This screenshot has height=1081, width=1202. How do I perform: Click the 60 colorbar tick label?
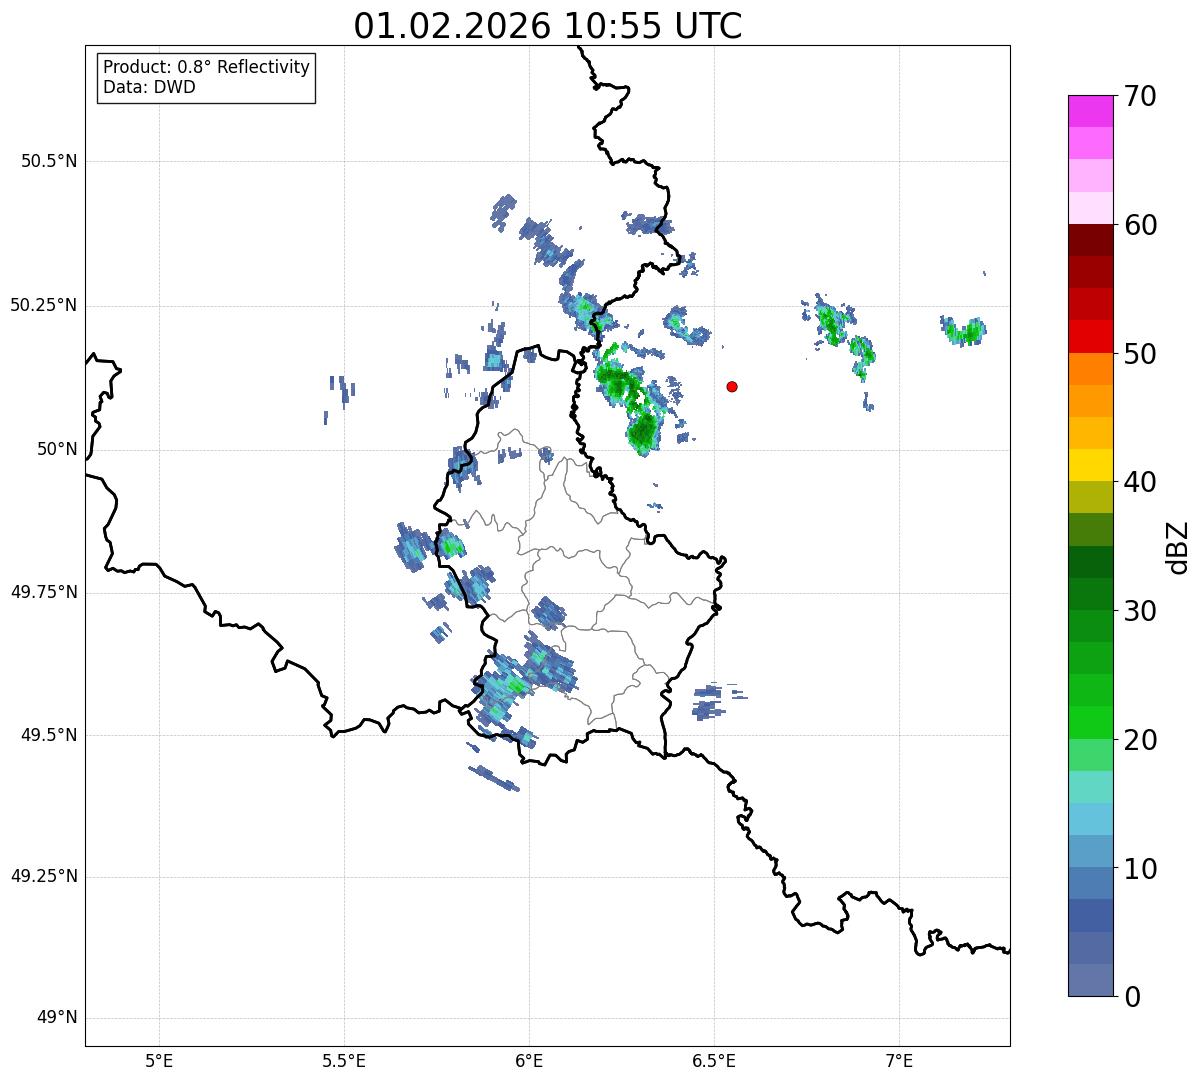click(1140, 225)
